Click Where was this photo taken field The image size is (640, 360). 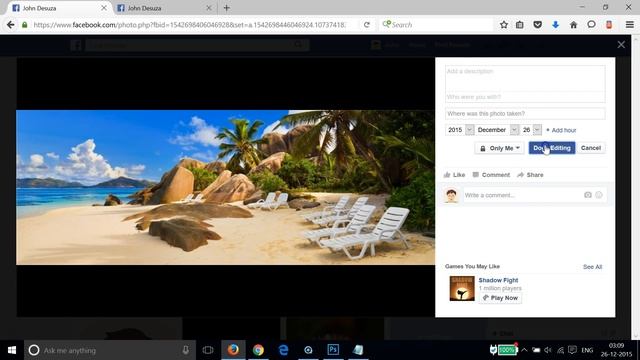pos(525,113)
